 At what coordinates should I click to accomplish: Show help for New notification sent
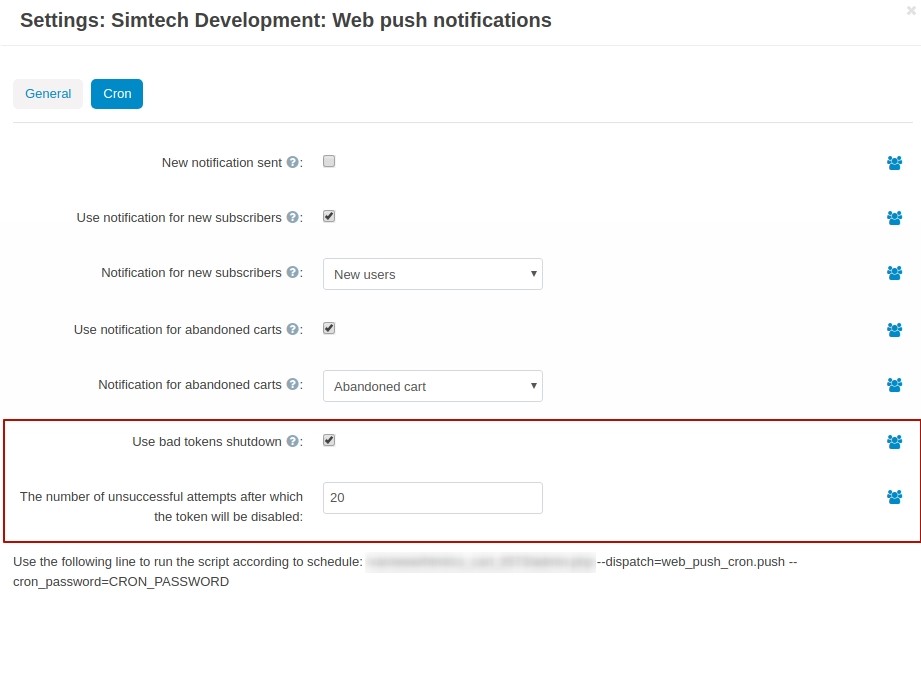293,162
